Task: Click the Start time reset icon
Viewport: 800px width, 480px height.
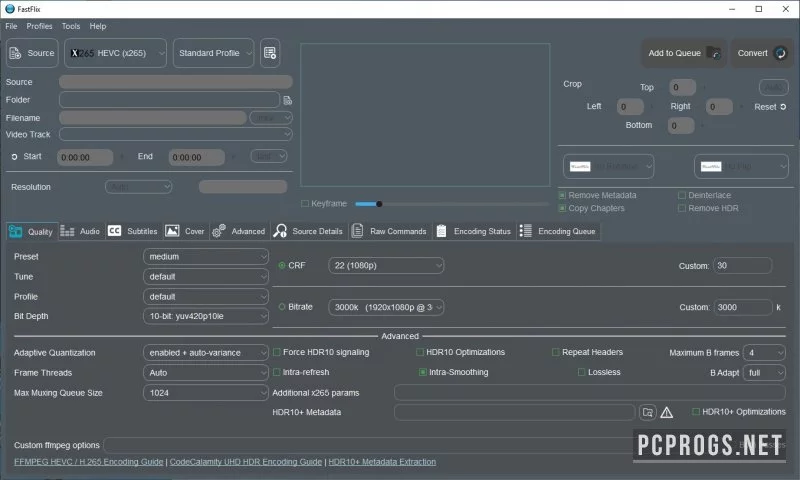Action: (14, 157)
